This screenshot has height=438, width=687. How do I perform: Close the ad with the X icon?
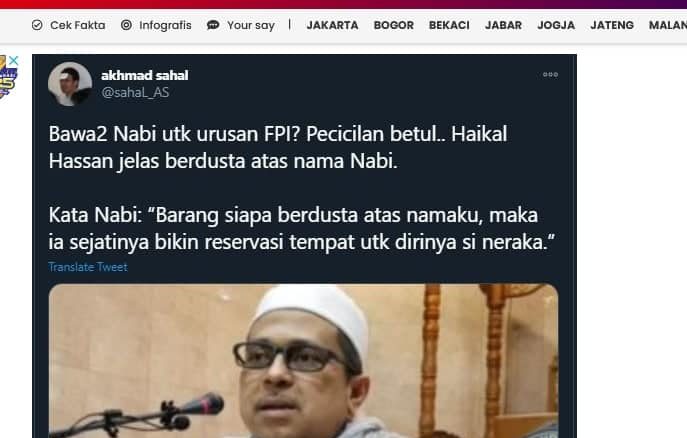coord(14,60)
